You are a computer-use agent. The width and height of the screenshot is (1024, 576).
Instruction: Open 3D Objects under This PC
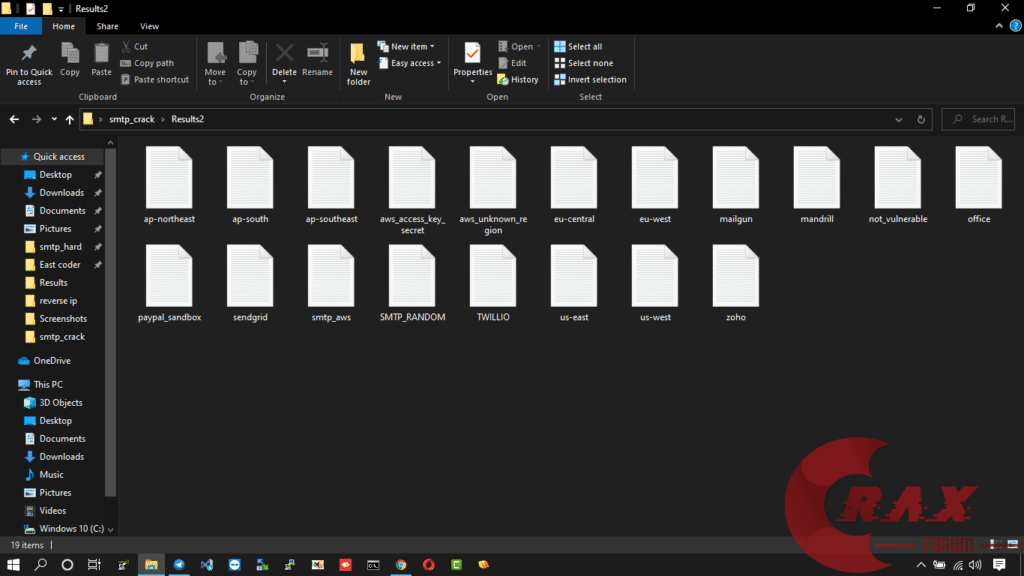[60, 403]
